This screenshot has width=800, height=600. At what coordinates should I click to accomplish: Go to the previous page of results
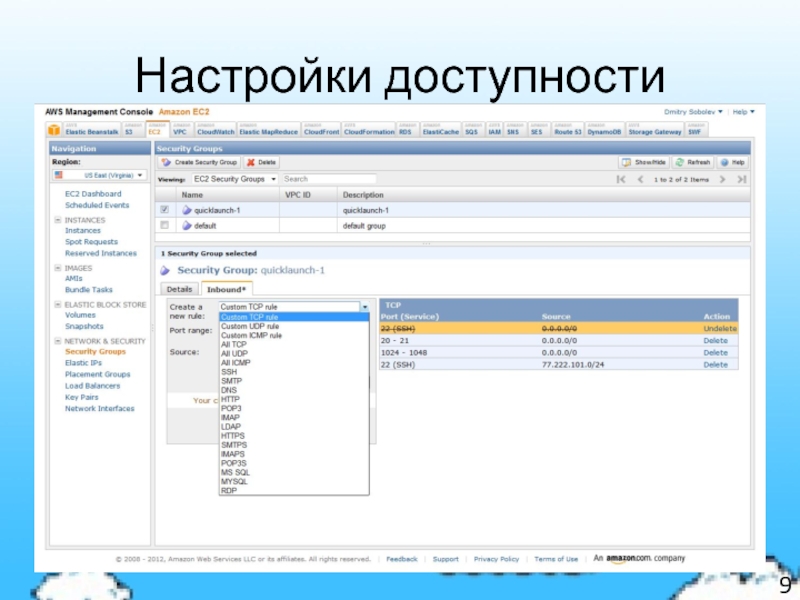pyautogui.click(x=640, y=179)
